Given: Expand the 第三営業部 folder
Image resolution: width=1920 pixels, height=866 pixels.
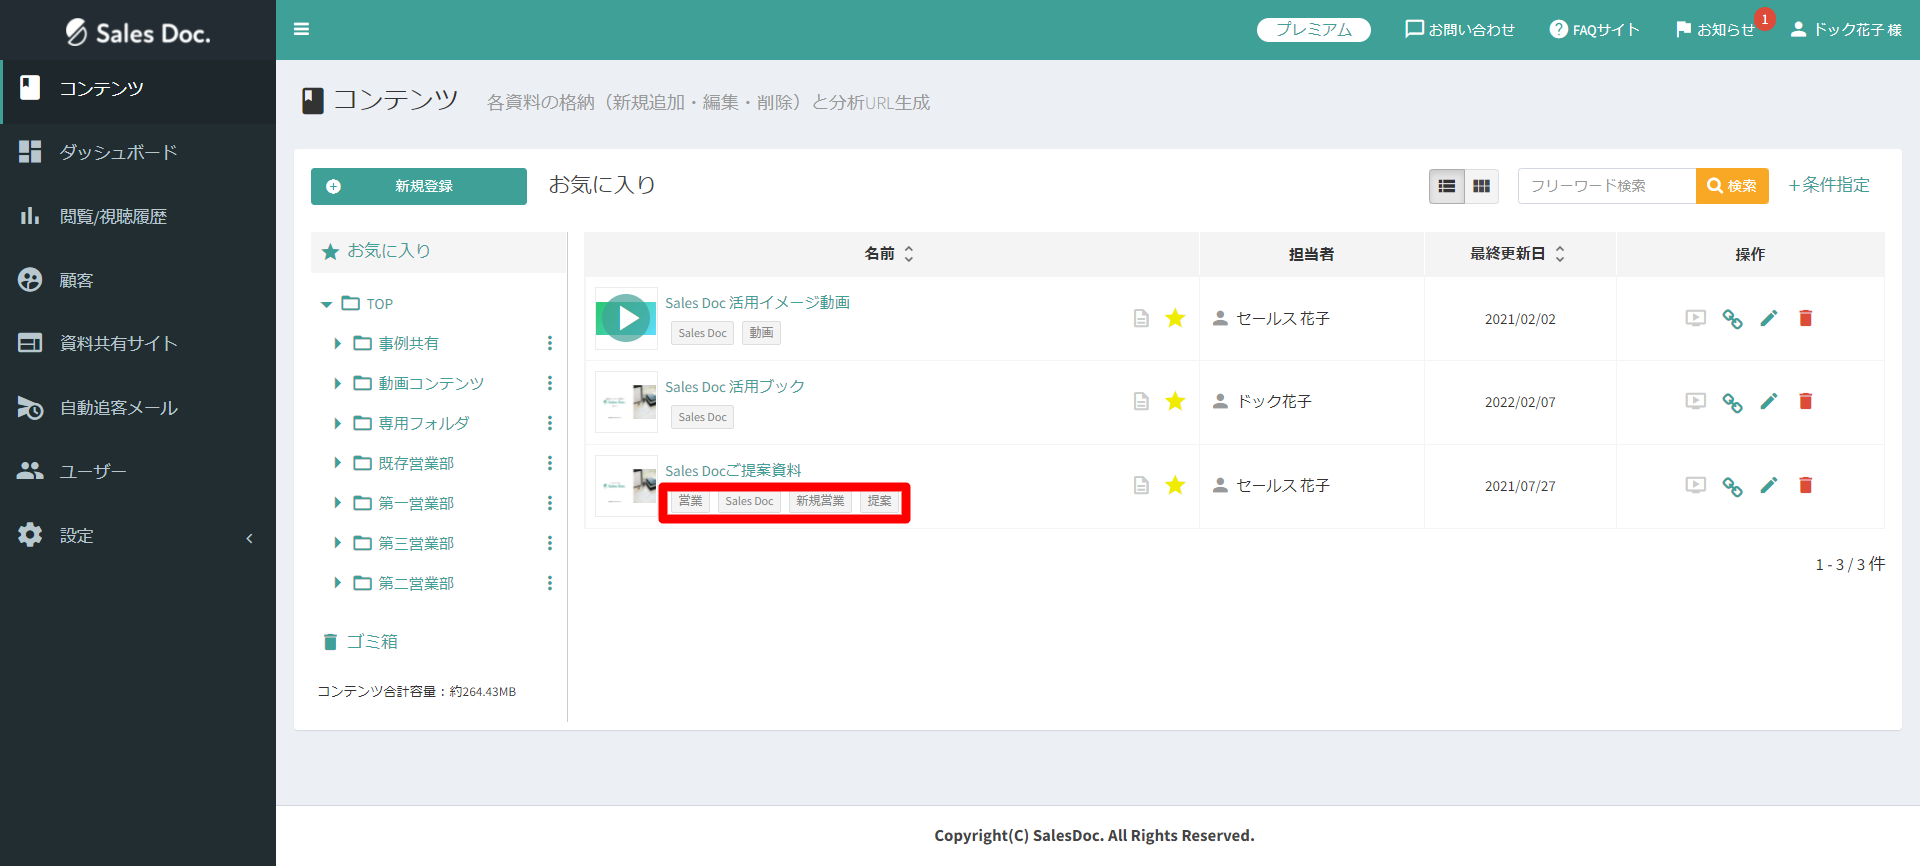Looking at the screenshot, I should click(337, 543).
